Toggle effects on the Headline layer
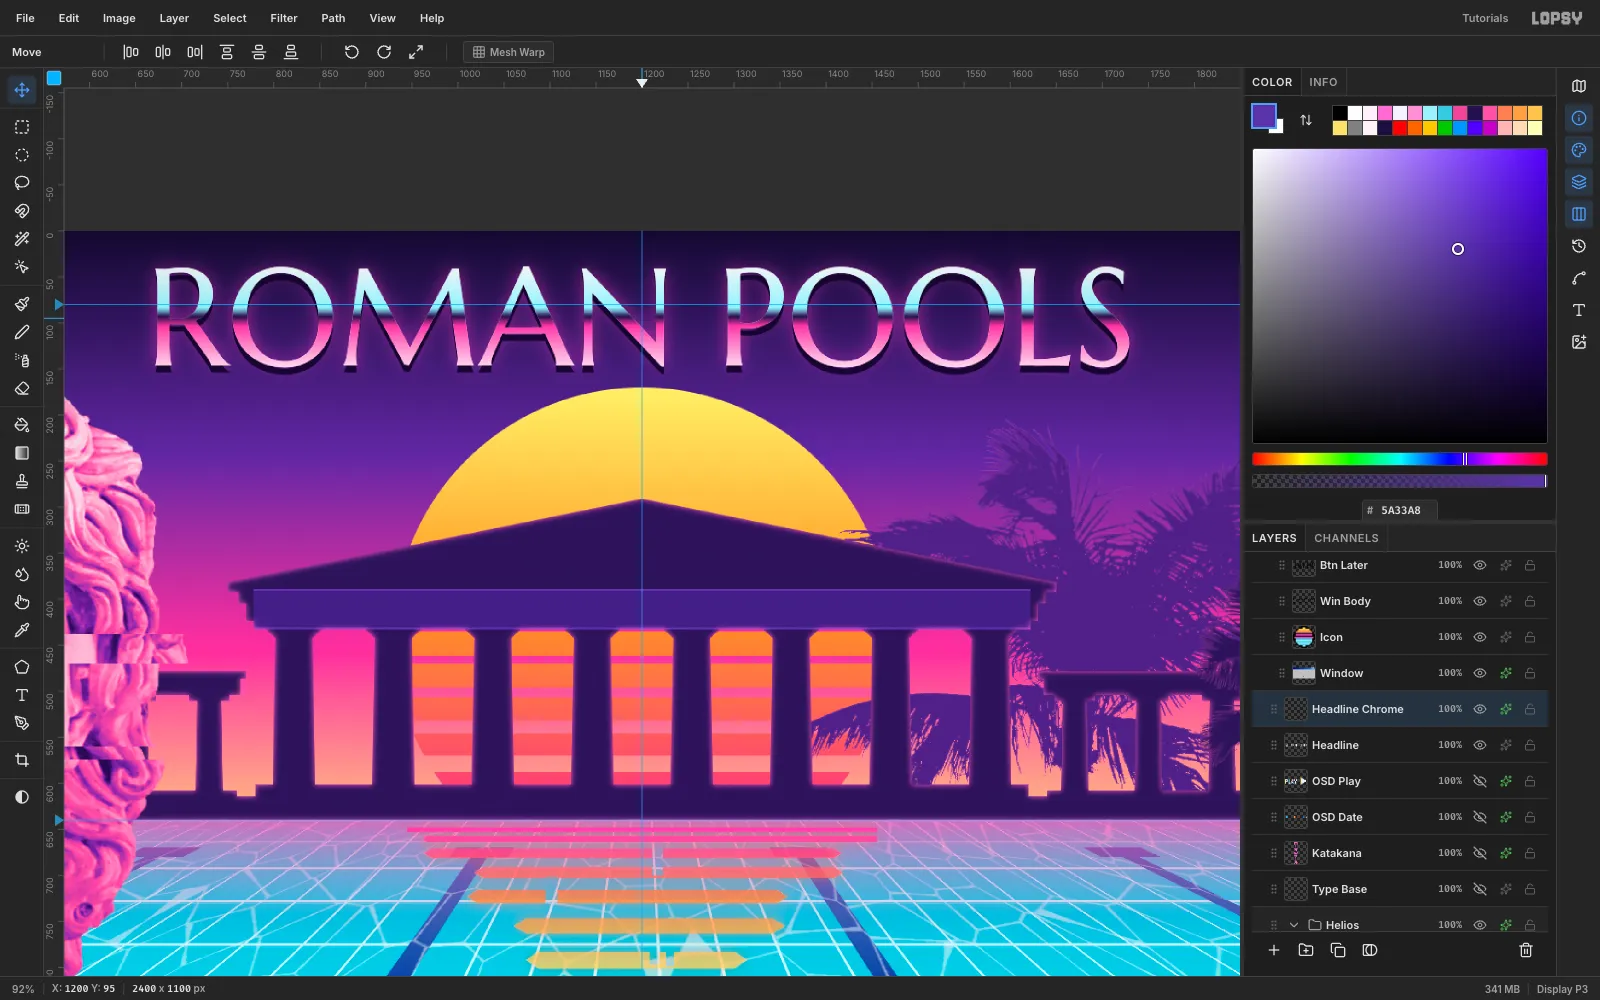 coord(1506,745)
